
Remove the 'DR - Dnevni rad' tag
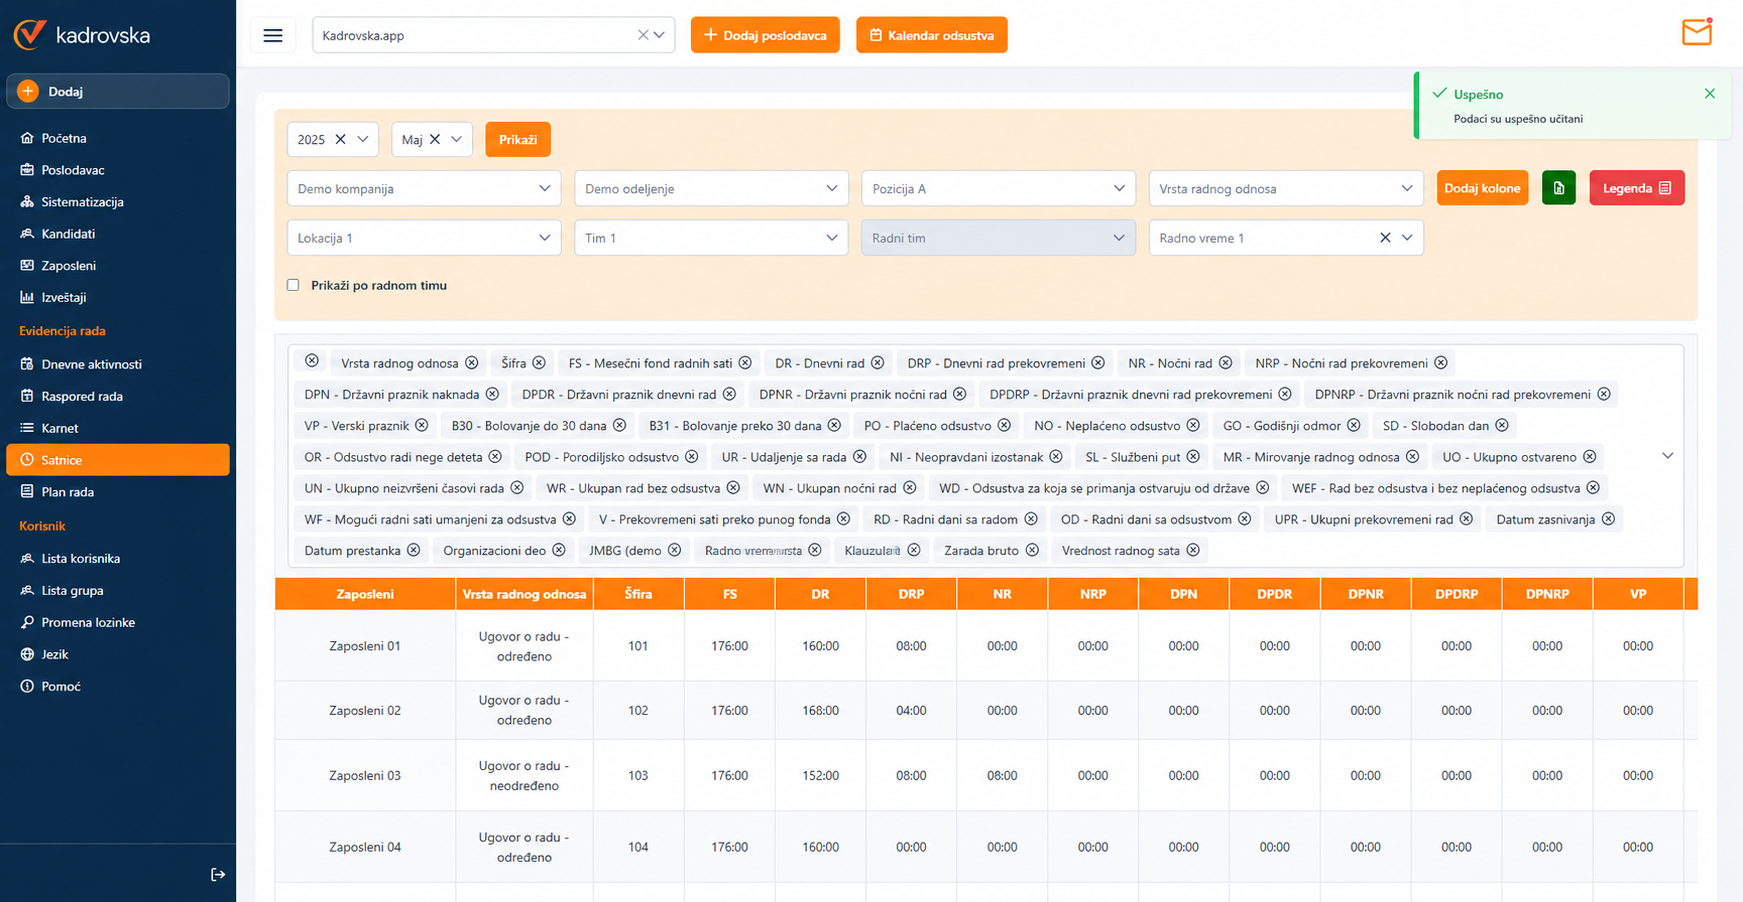(x=877, y=363)
